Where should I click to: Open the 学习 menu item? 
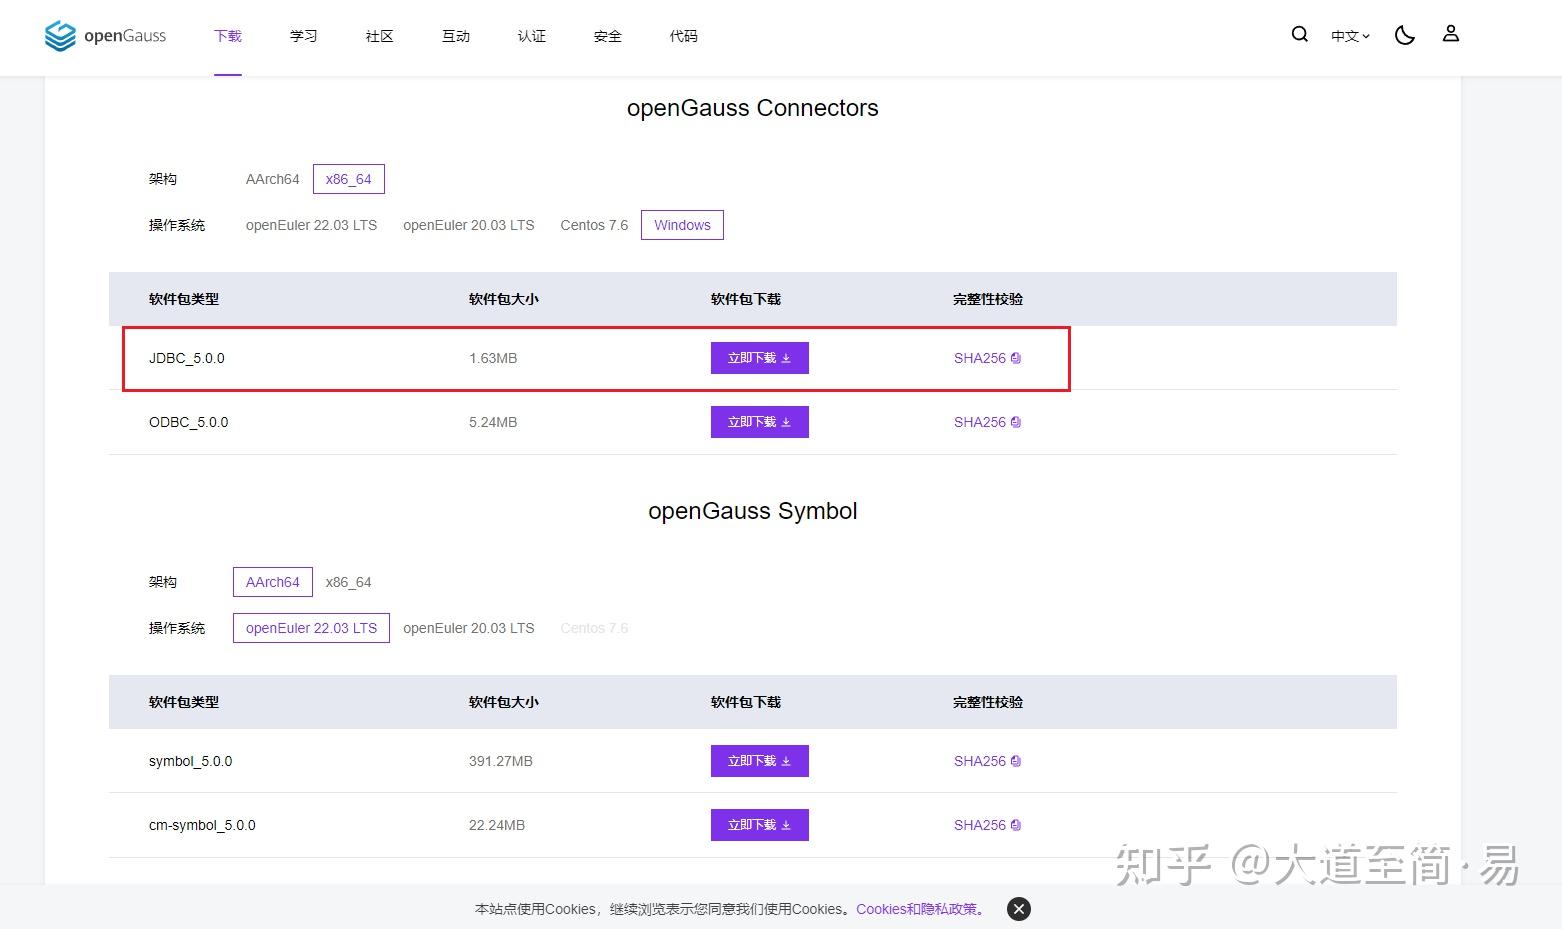pos(303,36)
